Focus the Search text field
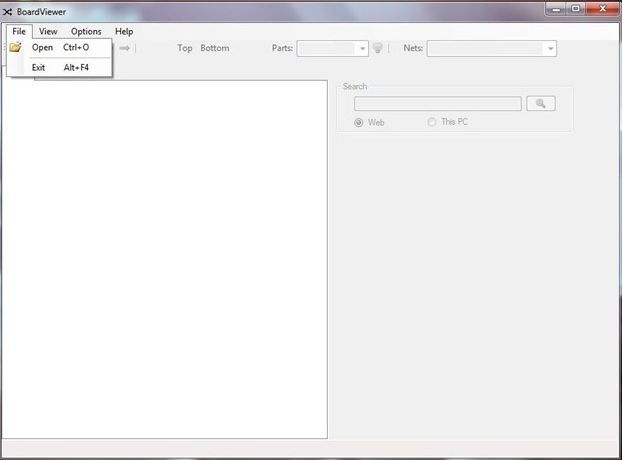The width and height of the screenshot is (623, 460). (437, 103)
